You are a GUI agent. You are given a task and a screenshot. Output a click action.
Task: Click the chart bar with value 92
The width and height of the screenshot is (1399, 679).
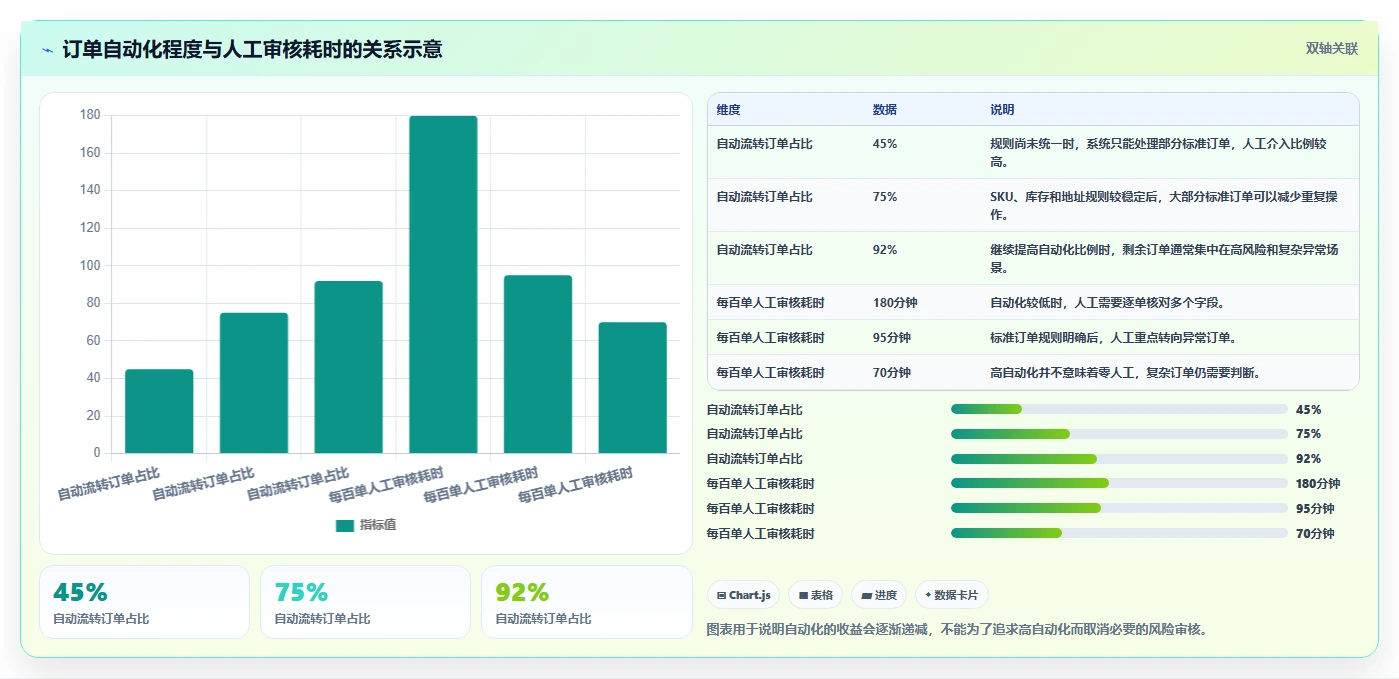348,367
